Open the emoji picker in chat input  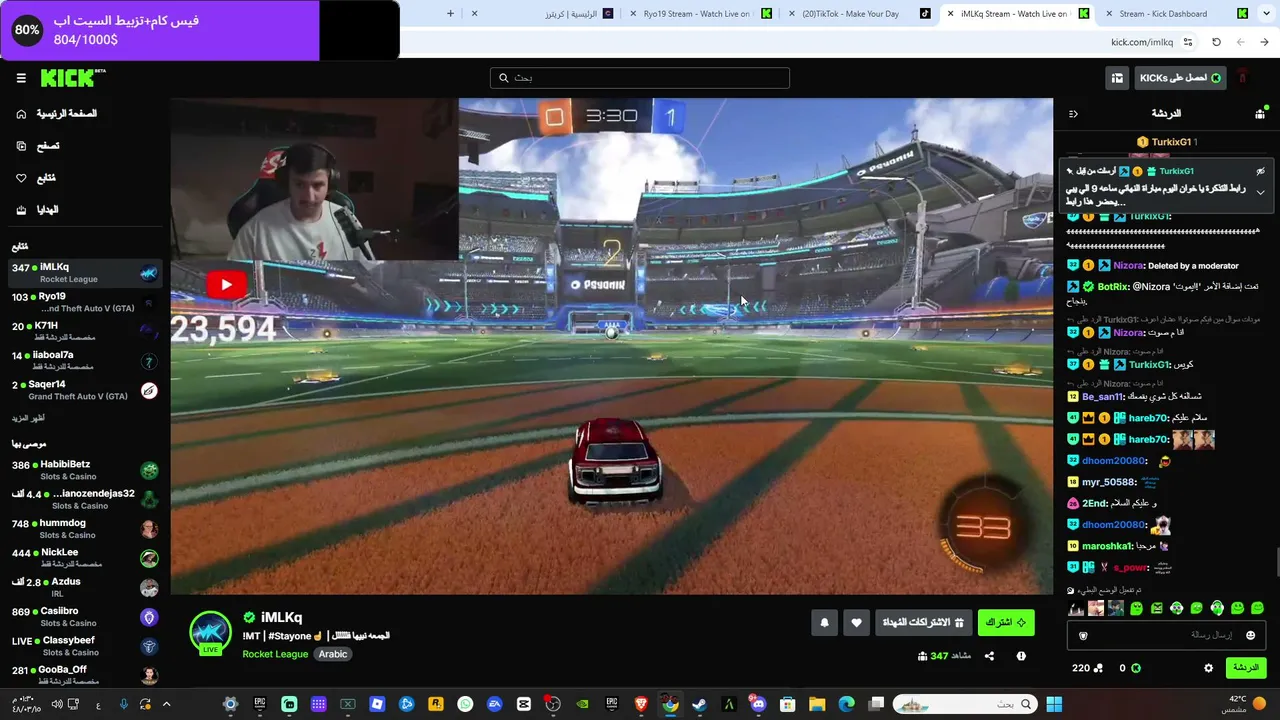point(1250,635)
